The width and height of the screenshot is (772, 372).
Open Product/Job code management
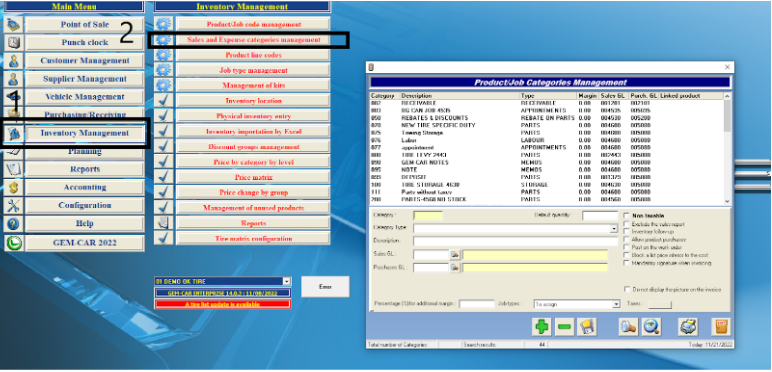click(254, 24)
